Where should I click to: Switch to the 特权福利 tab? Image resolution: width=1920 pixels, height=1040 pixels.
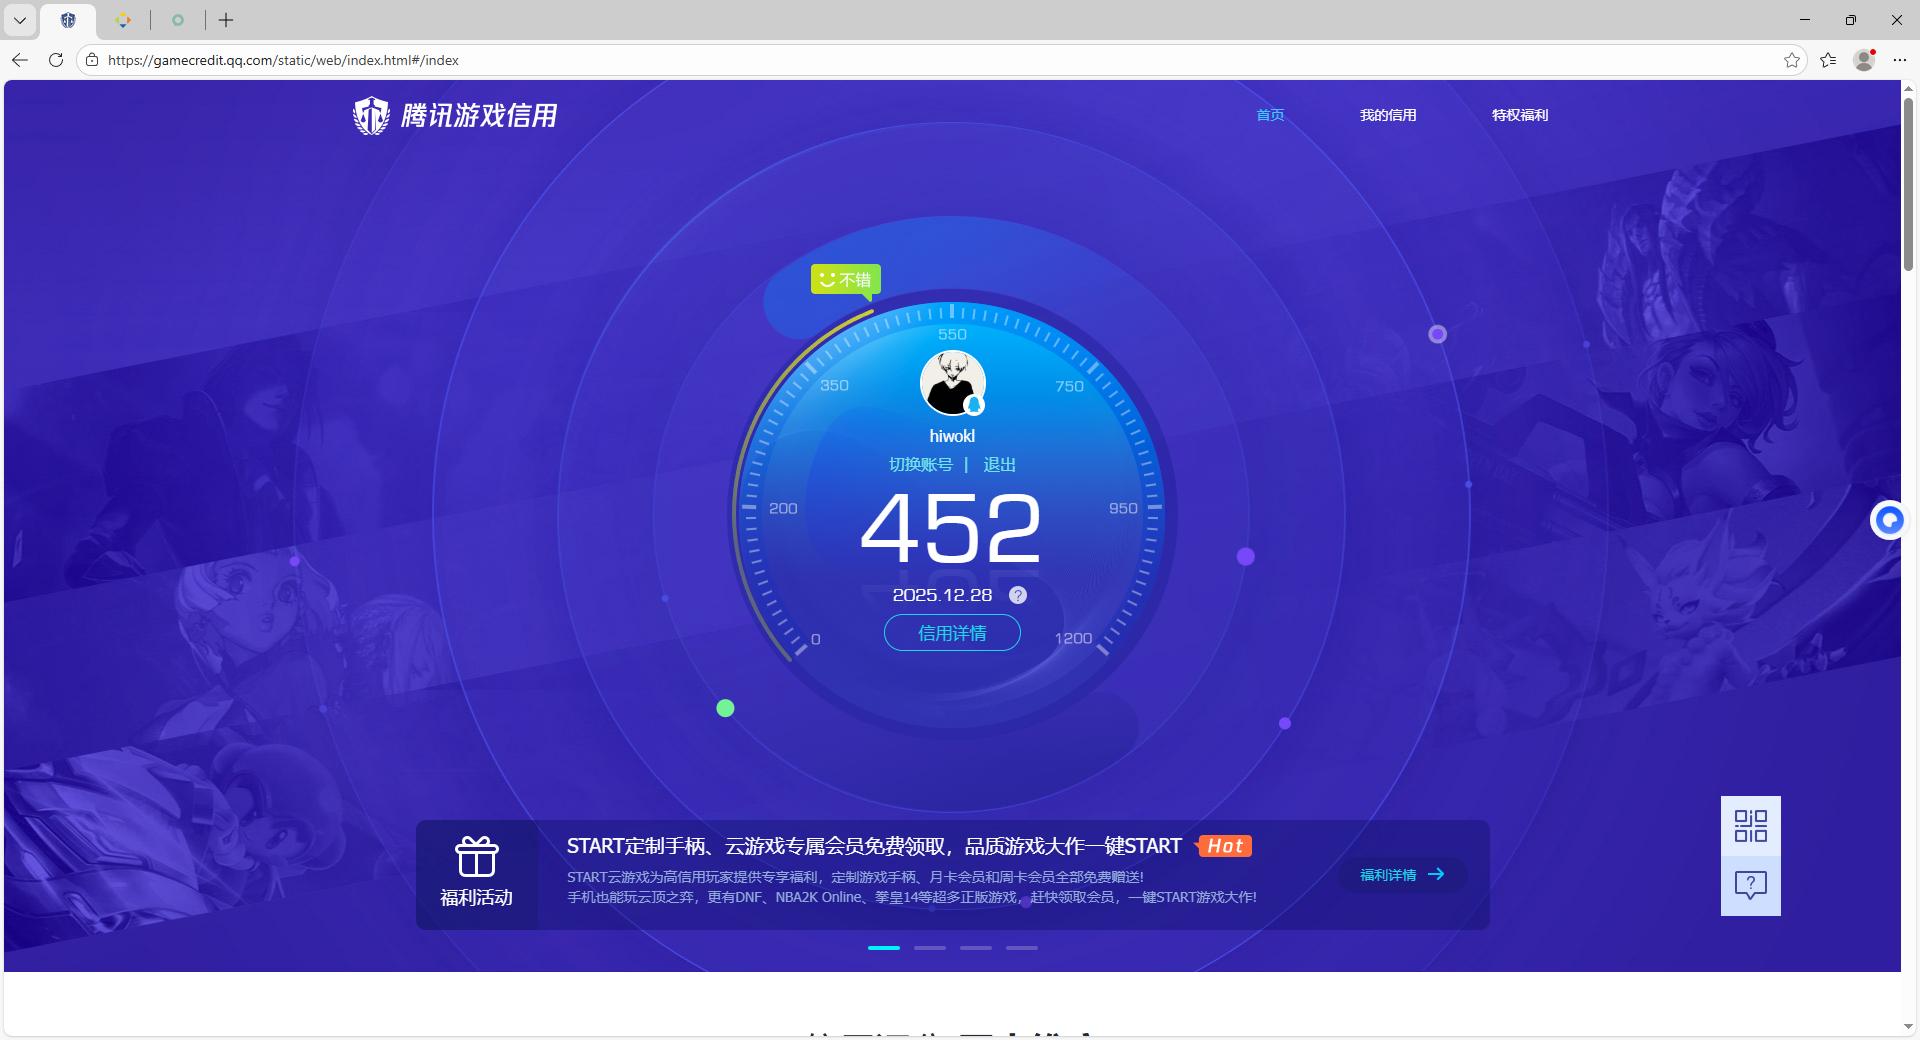tap(1519, 115)
